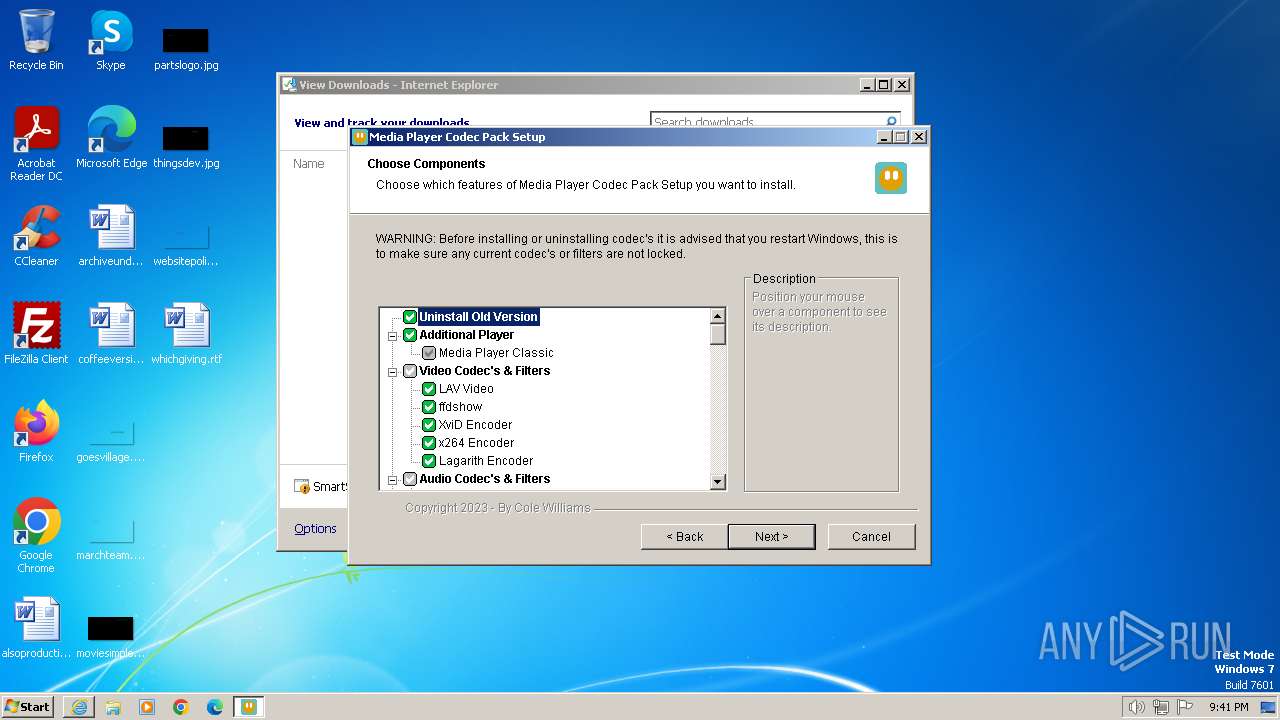
Task: Click the component list scroll down arrow
Action: tap(717, 482)
